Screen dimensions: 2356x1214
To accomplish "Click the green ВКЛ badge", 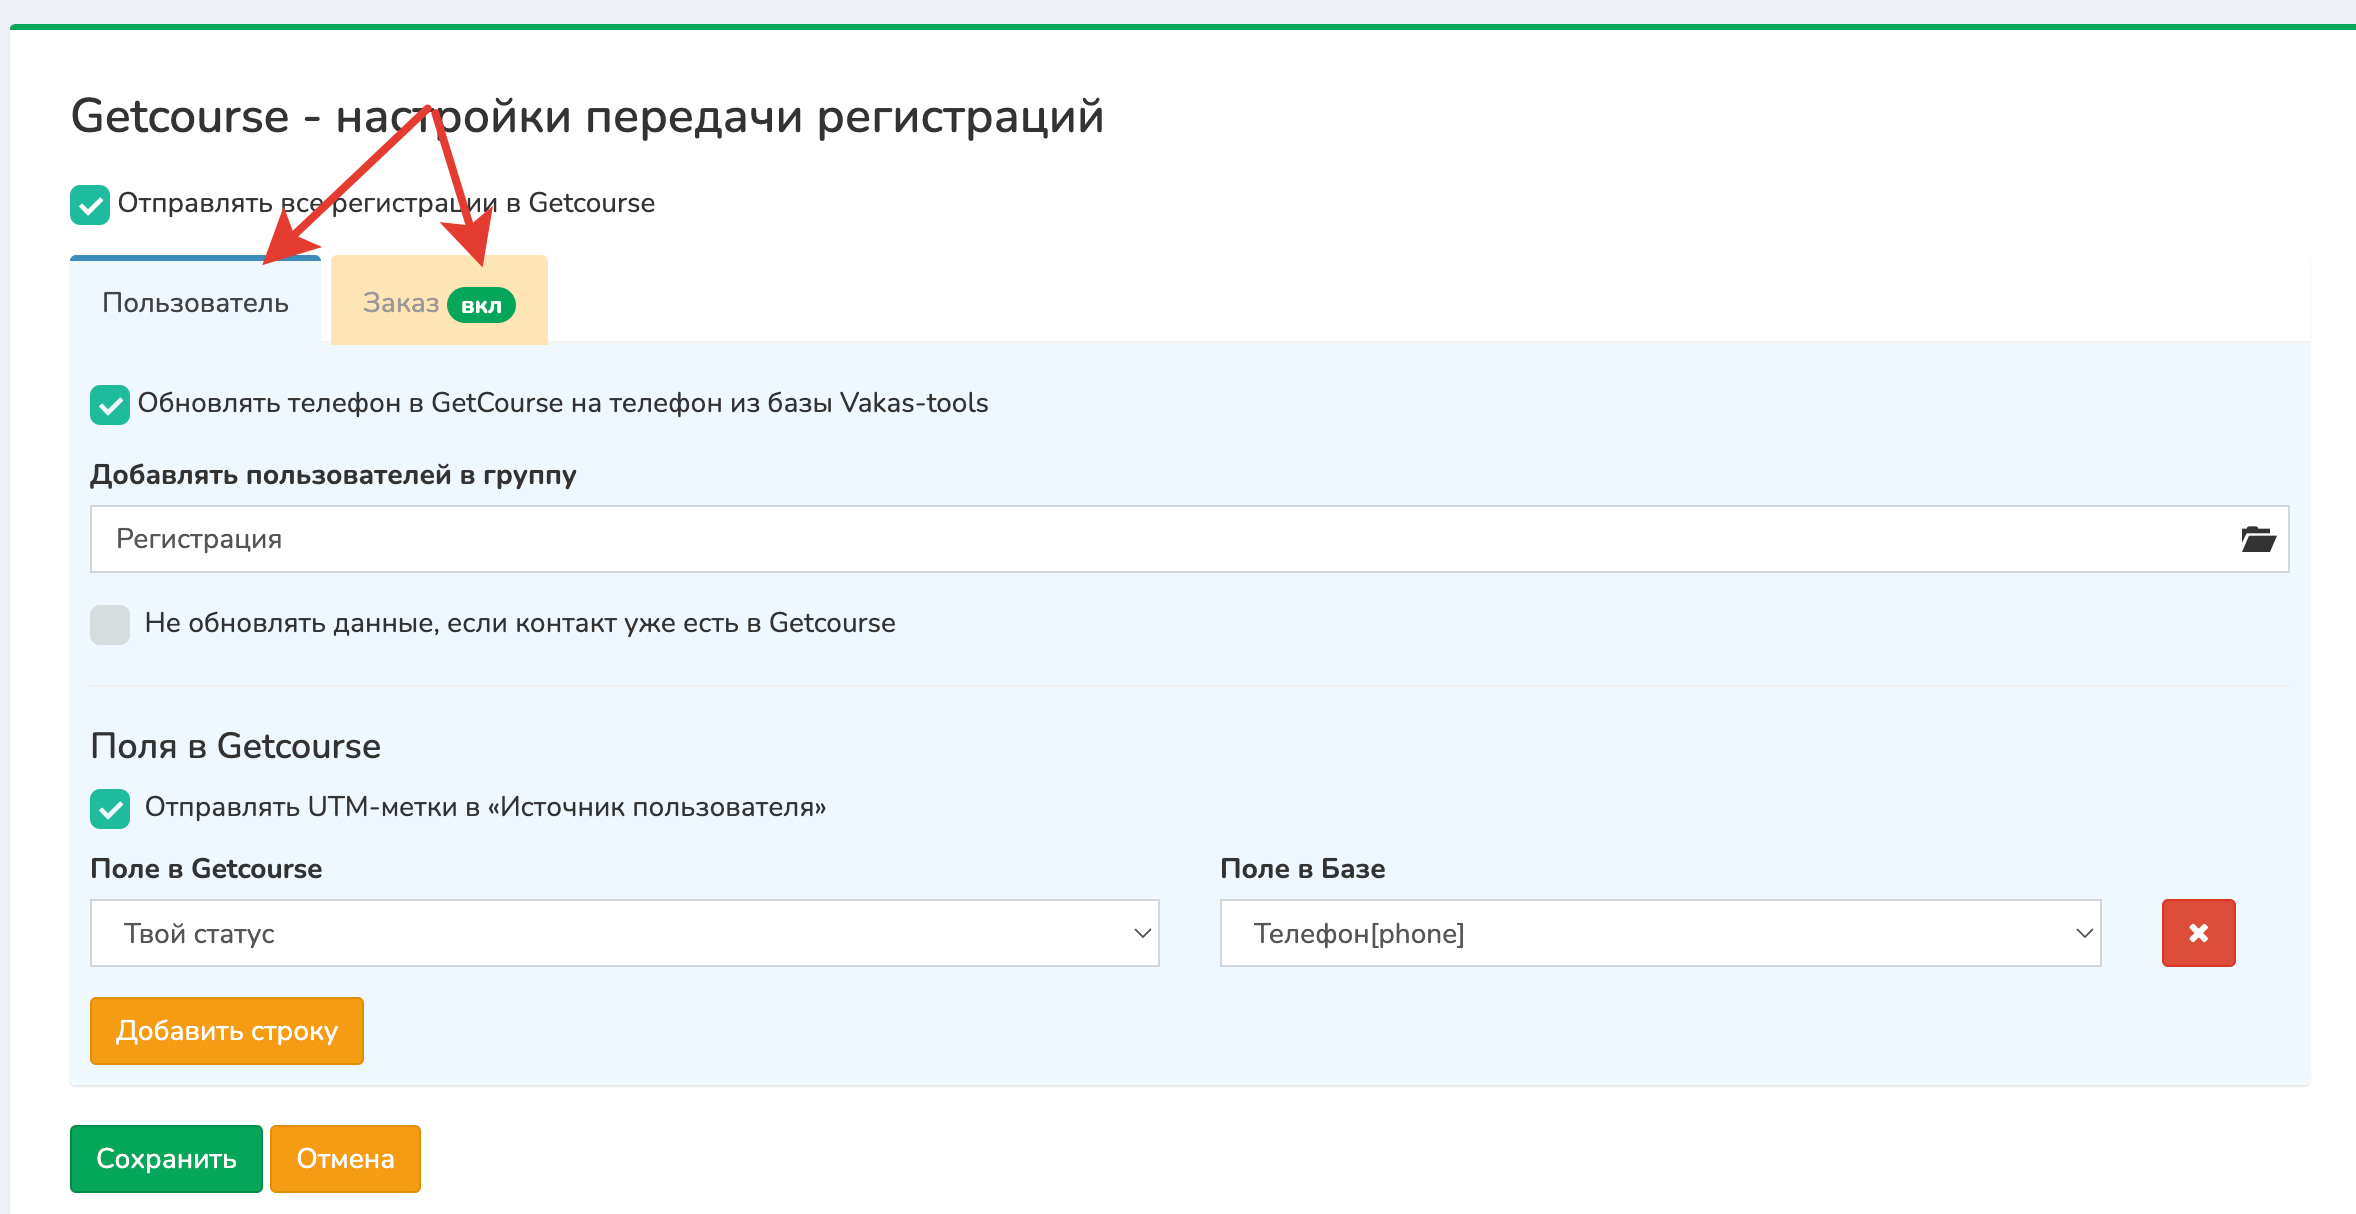I will click(481, 305).
